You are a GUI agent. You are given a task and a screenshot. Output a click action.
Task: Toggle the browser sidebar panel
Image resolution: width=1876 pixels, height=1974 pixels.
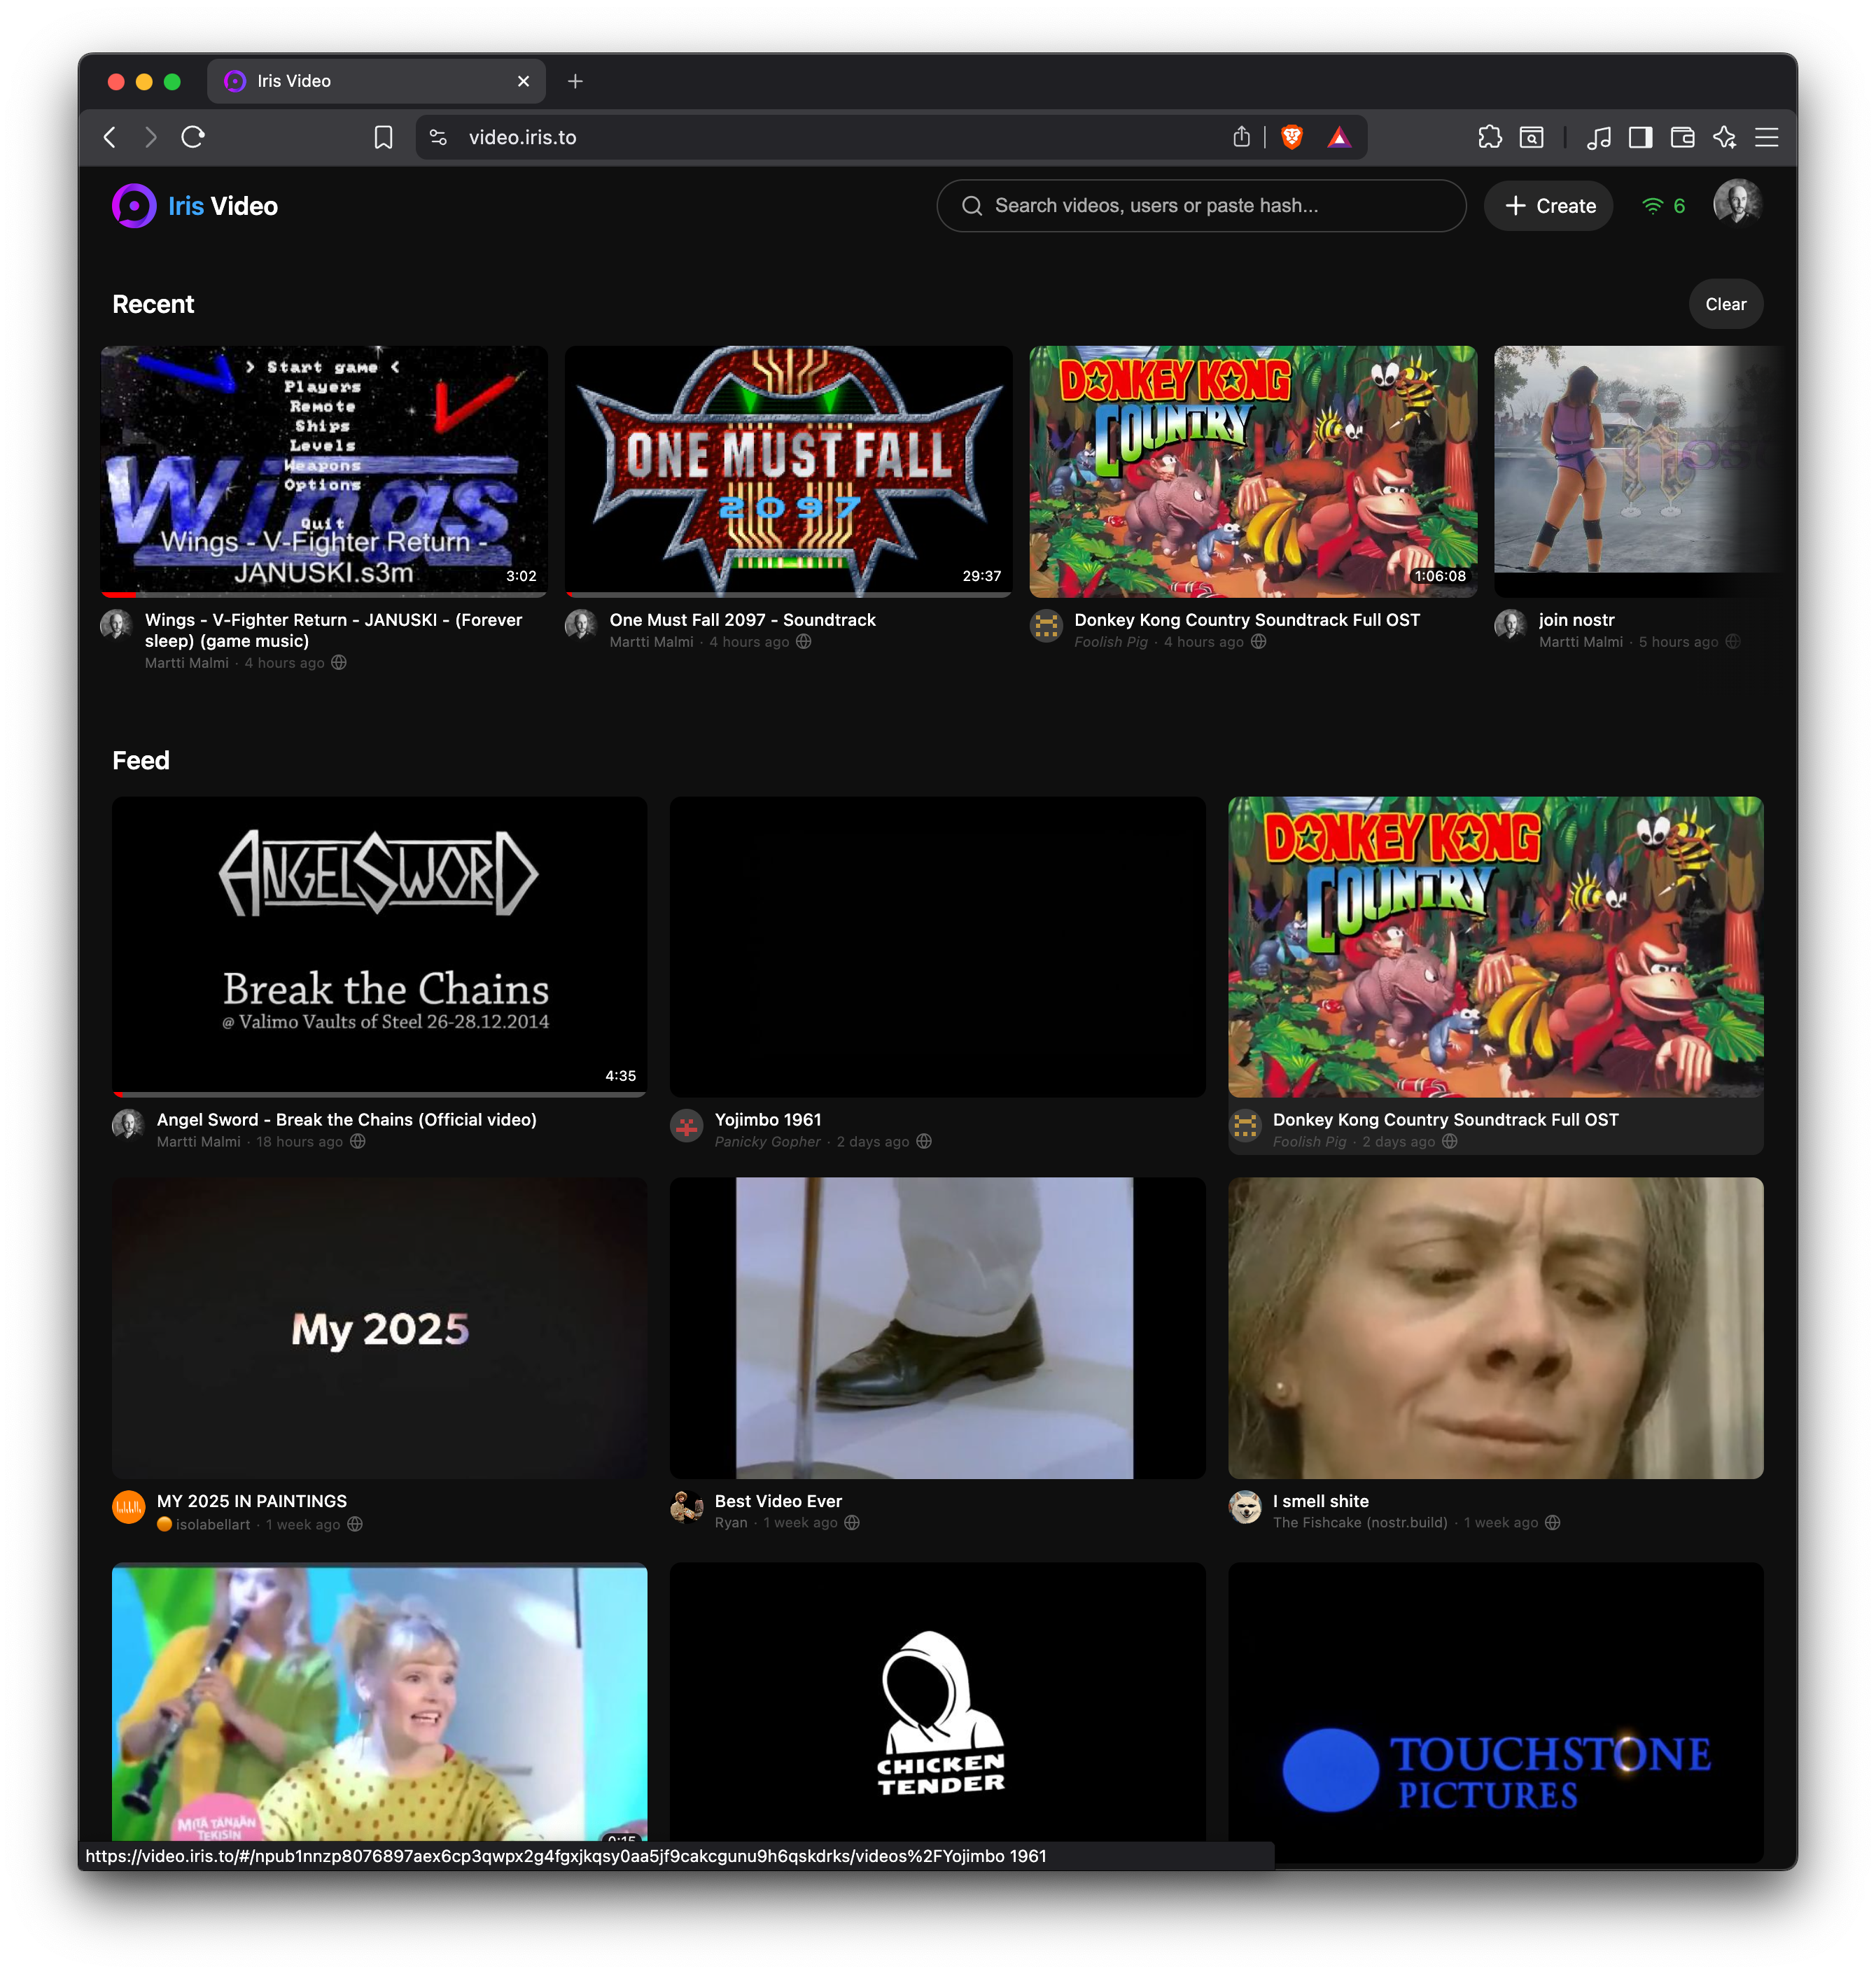click(1640, 137)
